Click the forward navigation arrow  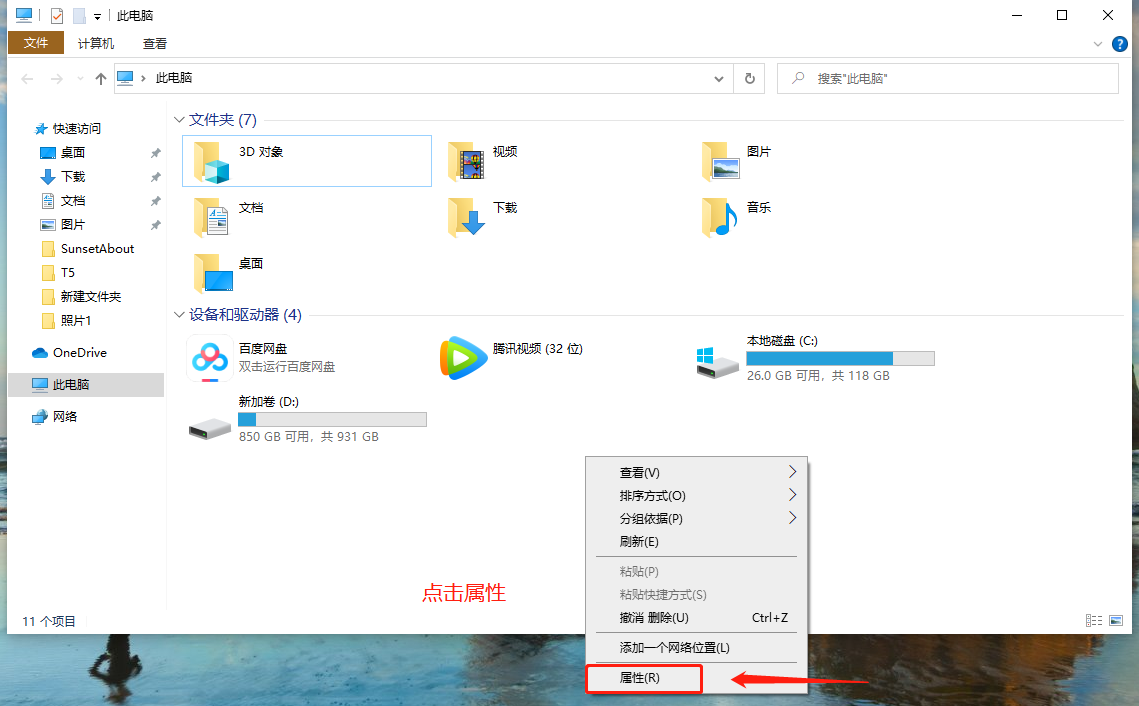click(57, 78)
